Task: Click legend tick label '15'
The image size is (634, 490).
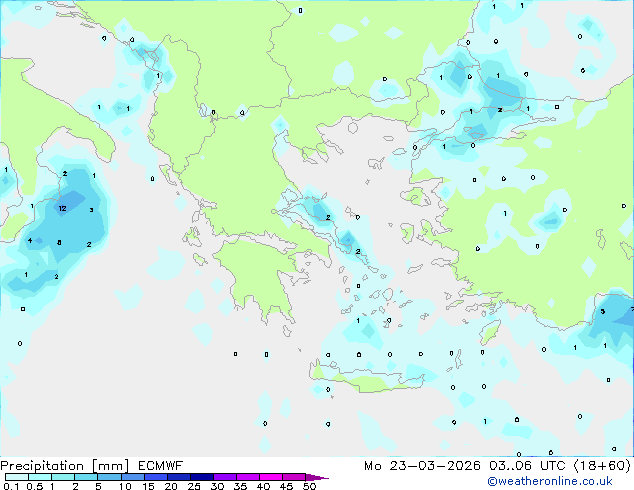Action: [x=148, y=486]
